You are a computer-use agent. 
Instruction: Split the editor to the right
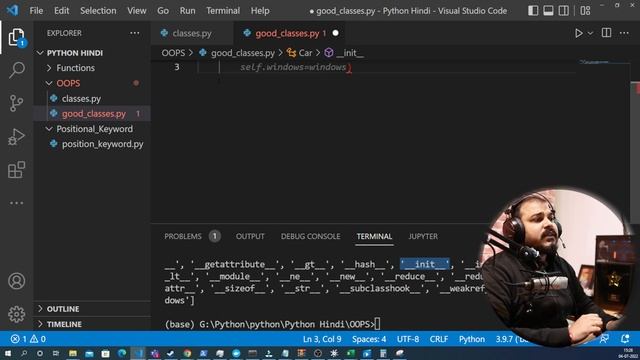point(607,33)
